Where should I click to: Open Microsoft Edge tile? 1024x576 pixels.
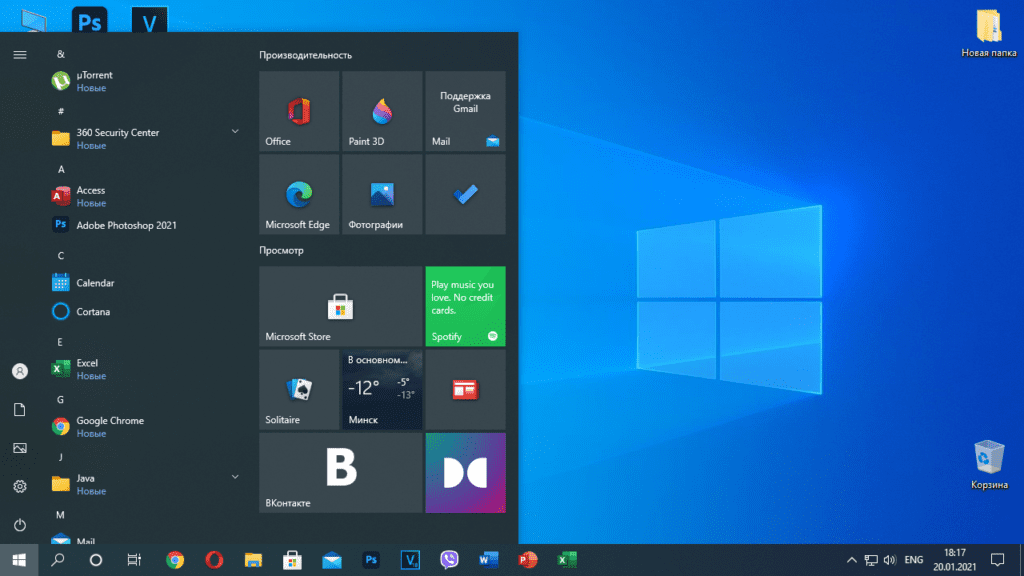click(x=299, y=194)
